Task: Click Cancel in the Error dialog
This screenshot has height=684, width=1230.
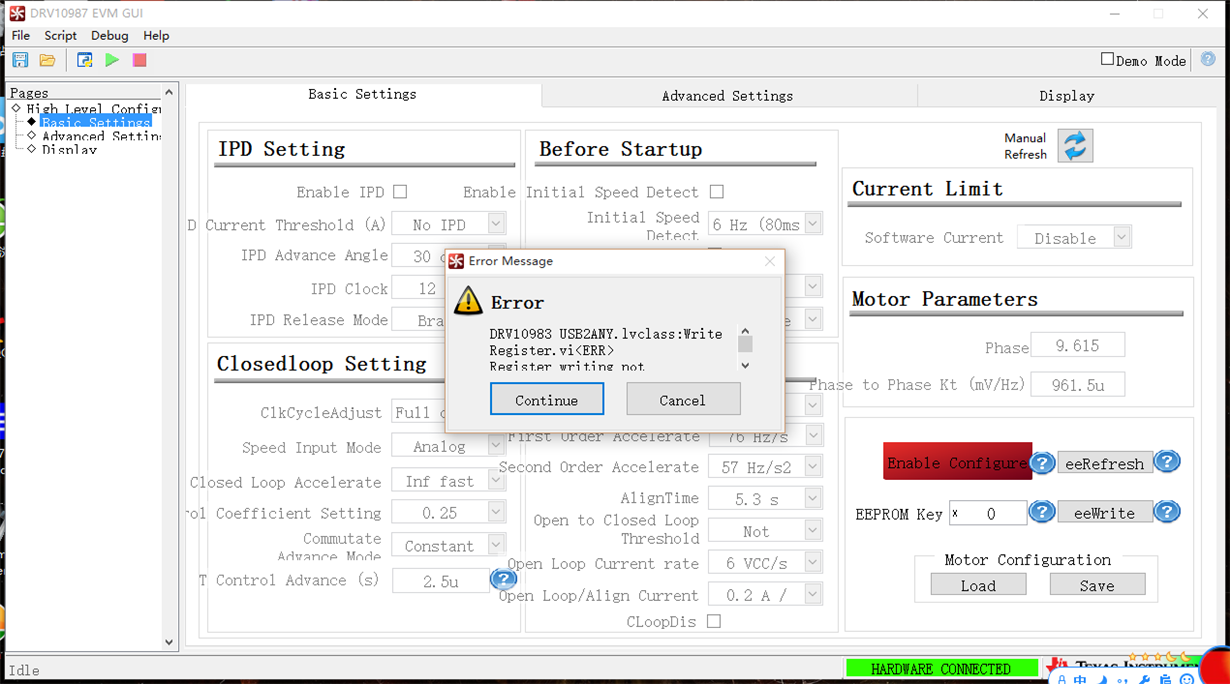Action: pyautogui.click(x=683, y=399)
